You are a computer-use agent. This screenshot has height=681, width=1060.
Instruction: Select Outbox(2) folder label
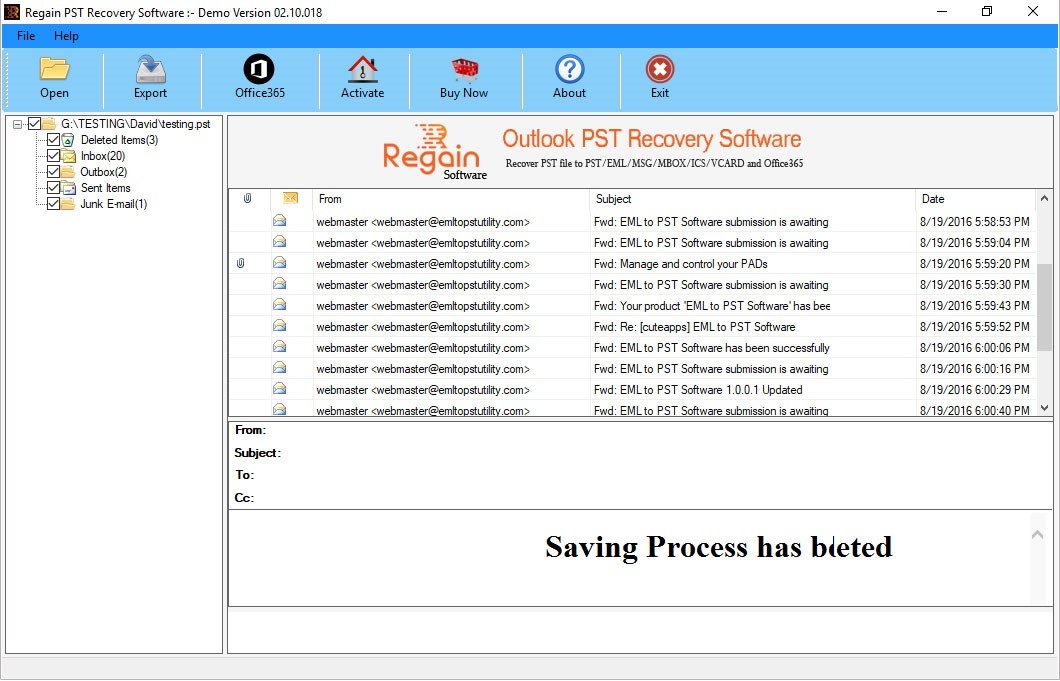pyautogui.click(x=103, y=172)
